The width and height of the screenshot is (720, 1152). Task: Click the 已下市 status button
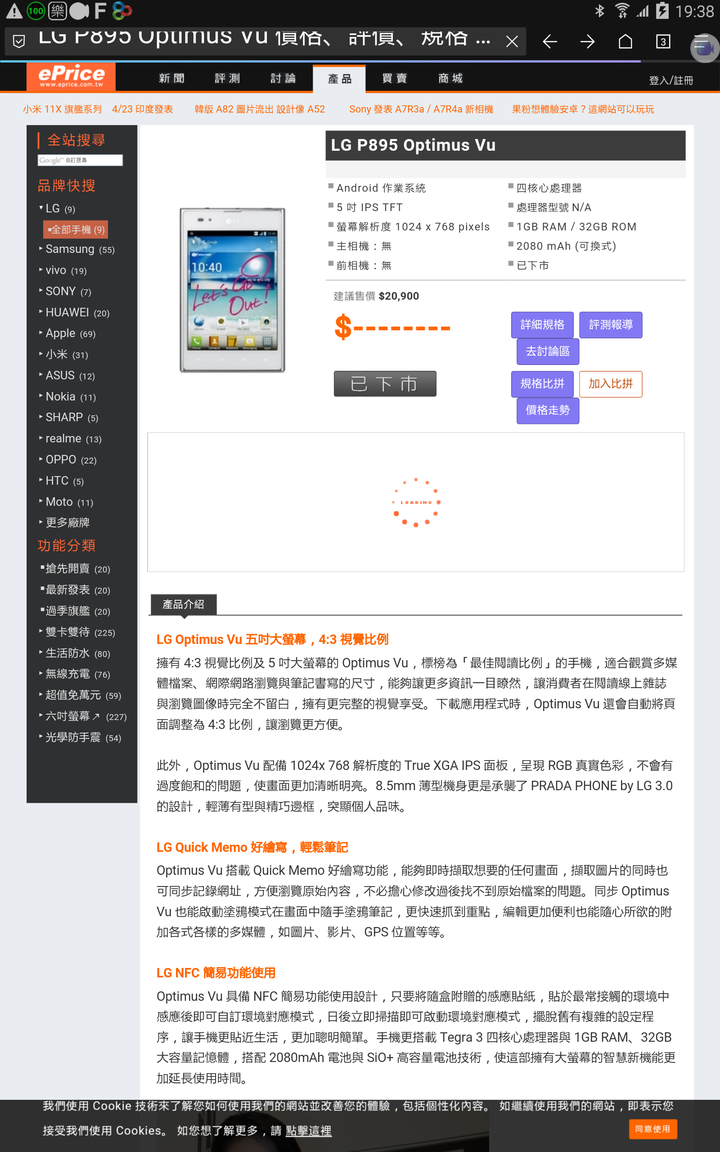(x=385, y=384)
